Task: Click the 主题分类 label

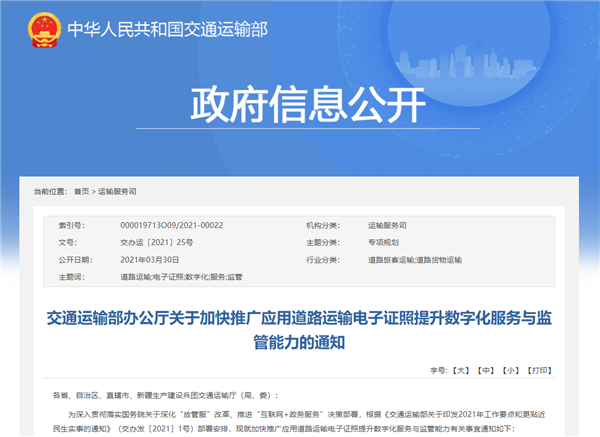Action: click(x=323, y=243)
